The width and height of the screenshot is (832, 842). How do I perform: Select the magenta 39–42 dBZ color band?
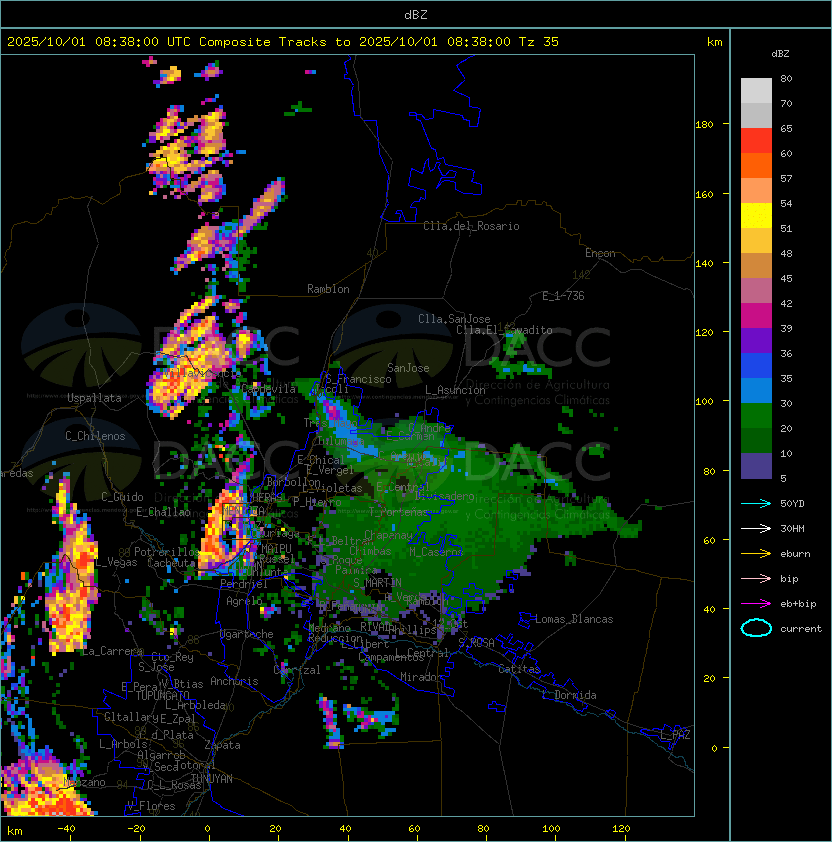click(756, 316)
